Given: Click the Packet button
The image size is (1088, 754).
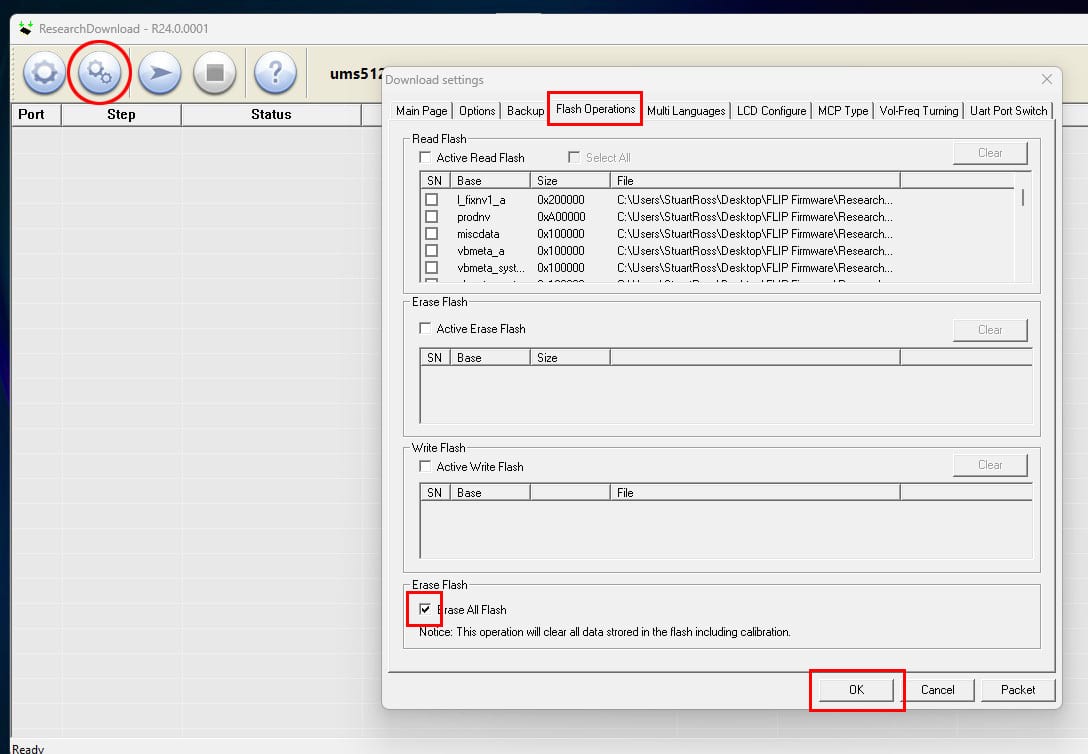Looking at the screenshot, I should click(x=1018, y=689).
